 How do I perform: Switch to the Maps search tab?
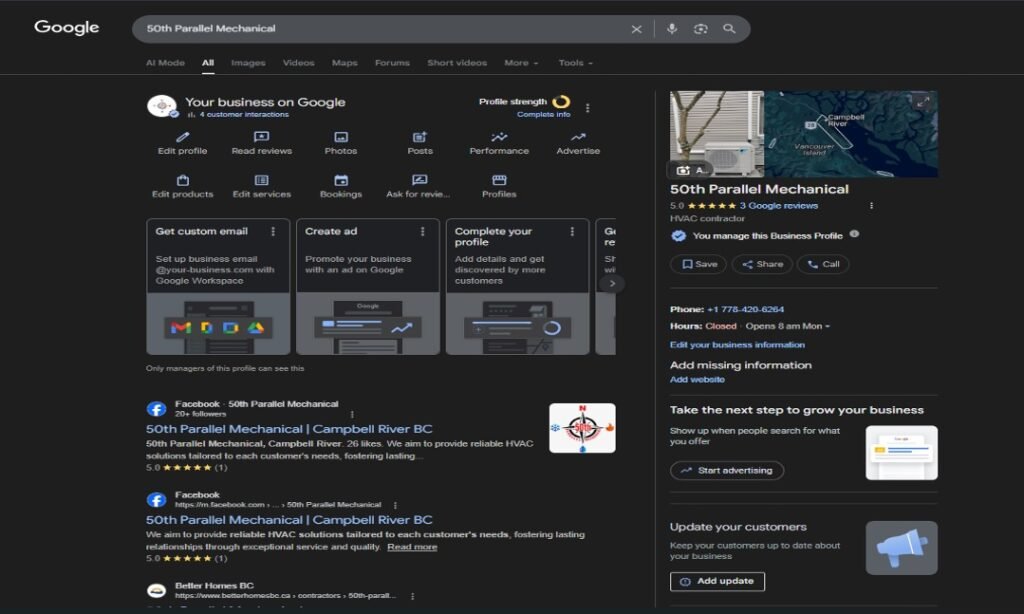(x=344, y=62)
